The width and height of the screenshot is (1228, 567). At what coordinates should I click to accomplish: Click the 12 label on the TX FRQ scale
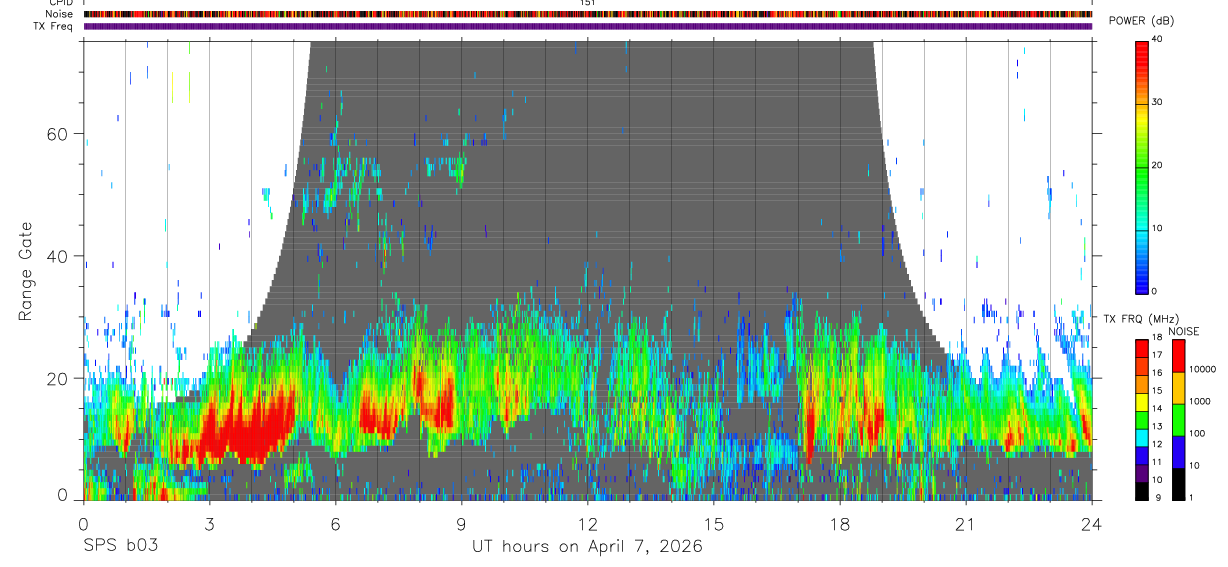(x=1157, y=445)
